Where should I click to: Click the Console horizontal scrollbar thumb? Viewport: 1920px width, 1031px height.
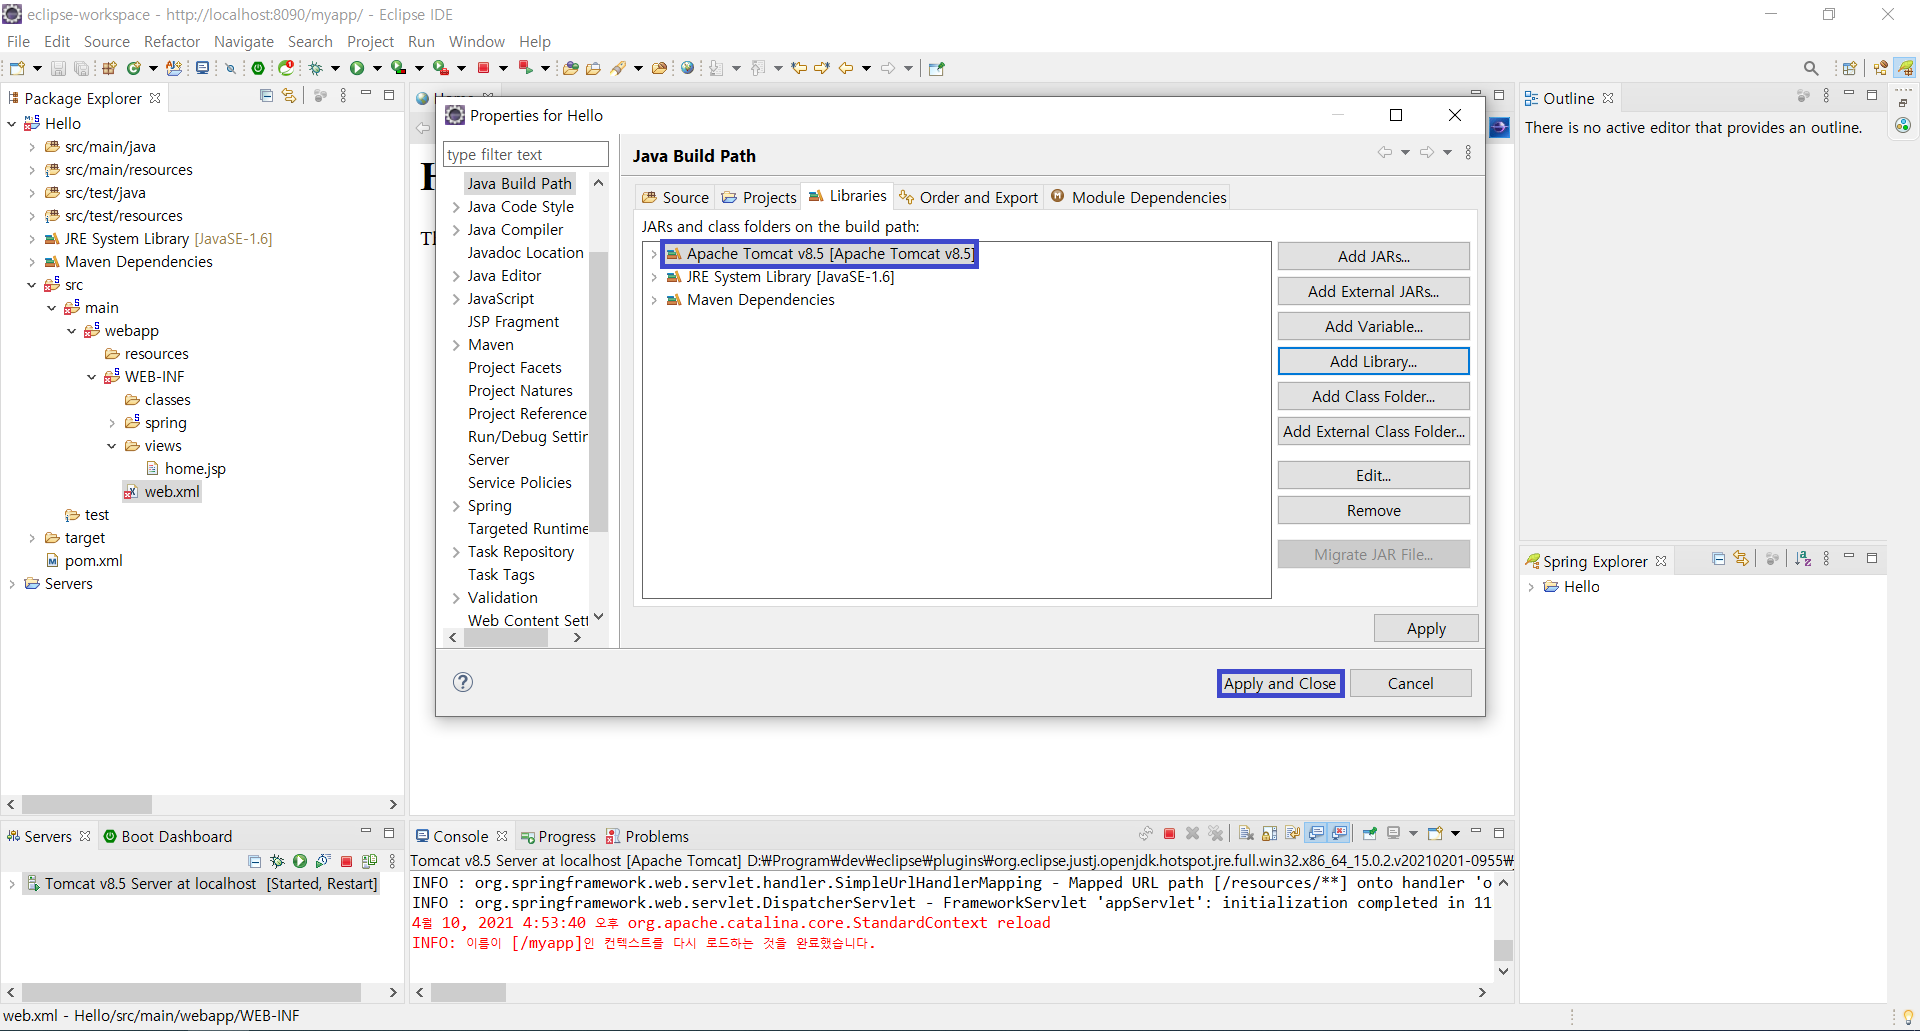[468, 992]
